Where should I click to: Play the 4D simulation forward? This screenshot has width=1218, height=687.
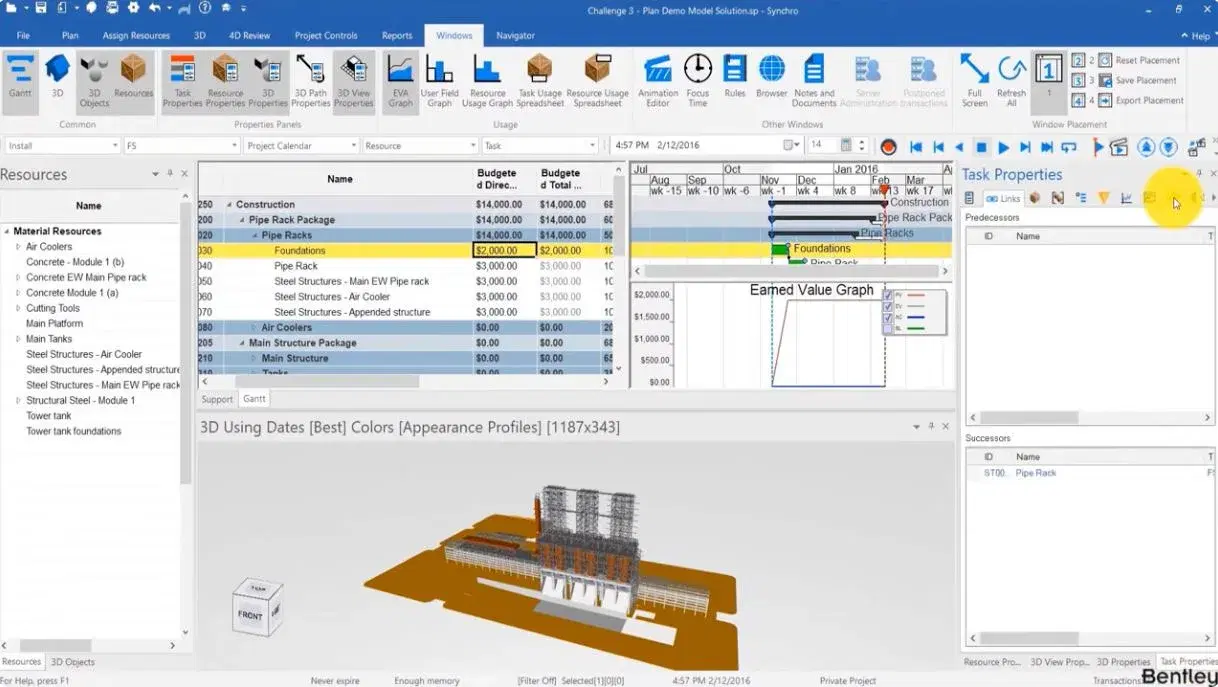coord(1004,147)
